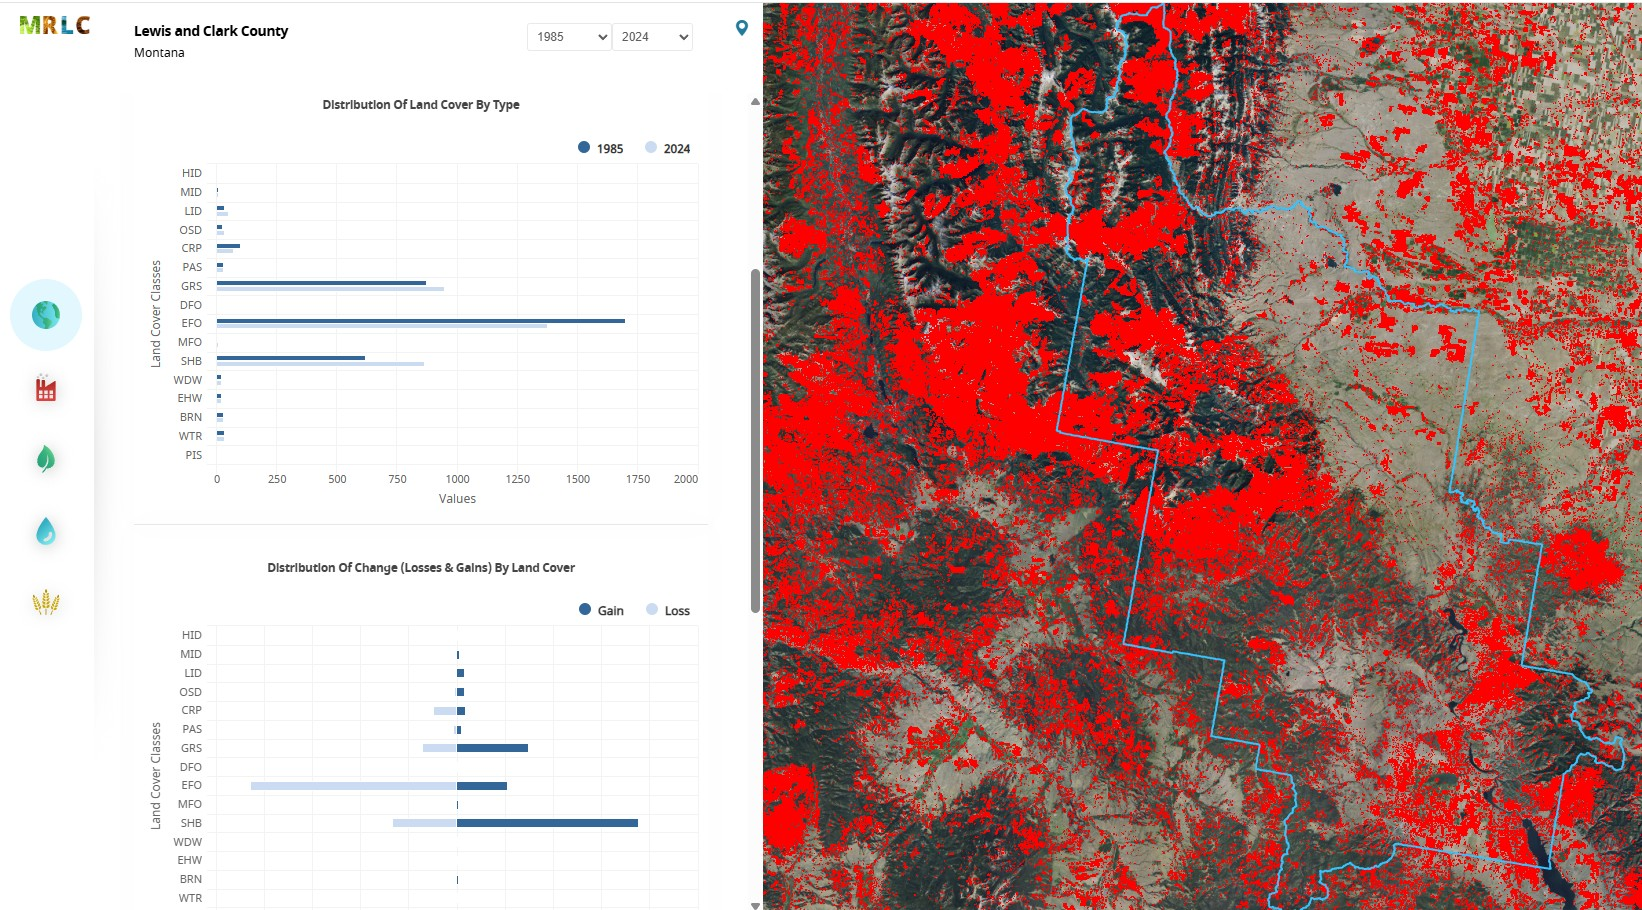Viewport: 1642px width, 910px height.
Task: Open the red factory icon section
Action: [x=46, y=389]
